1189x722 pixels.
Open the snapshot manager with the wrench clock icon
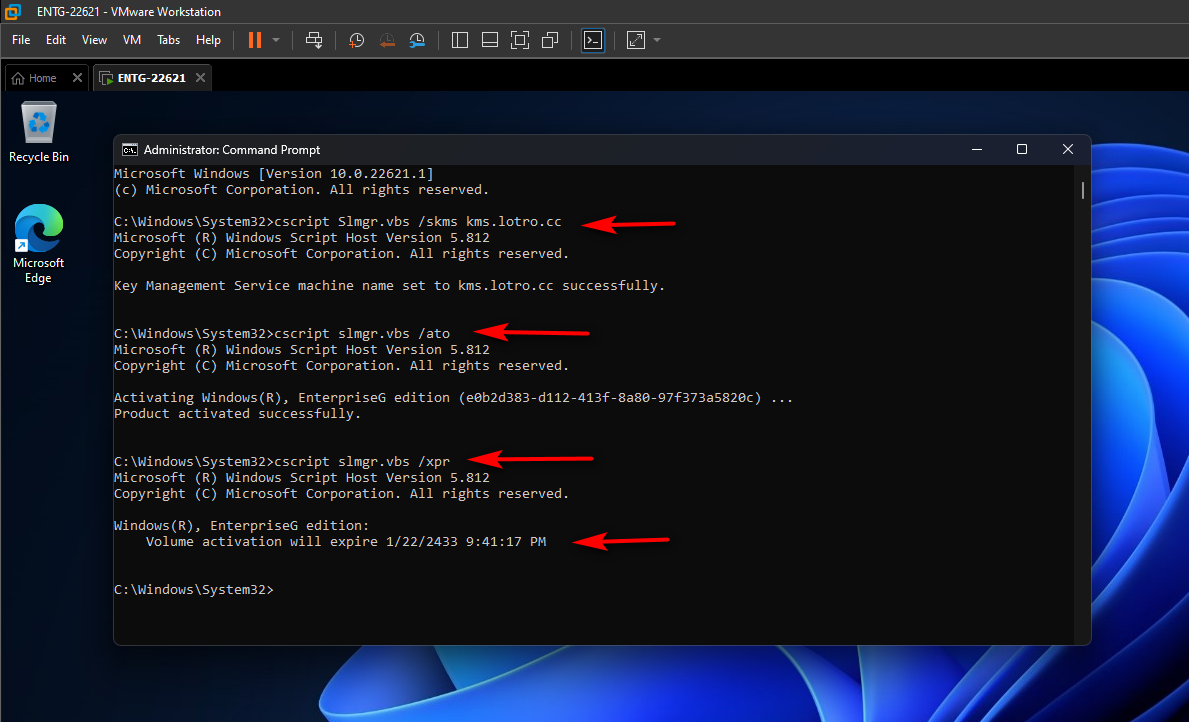pyautogui.click(x=417, y=40)
